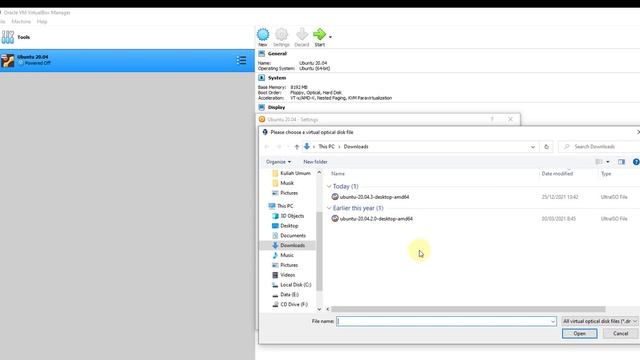Open virtual optical disk file type dropdown
Viewport: 640px width, 360px height.
pyautogui.click(x=600, y=322)
